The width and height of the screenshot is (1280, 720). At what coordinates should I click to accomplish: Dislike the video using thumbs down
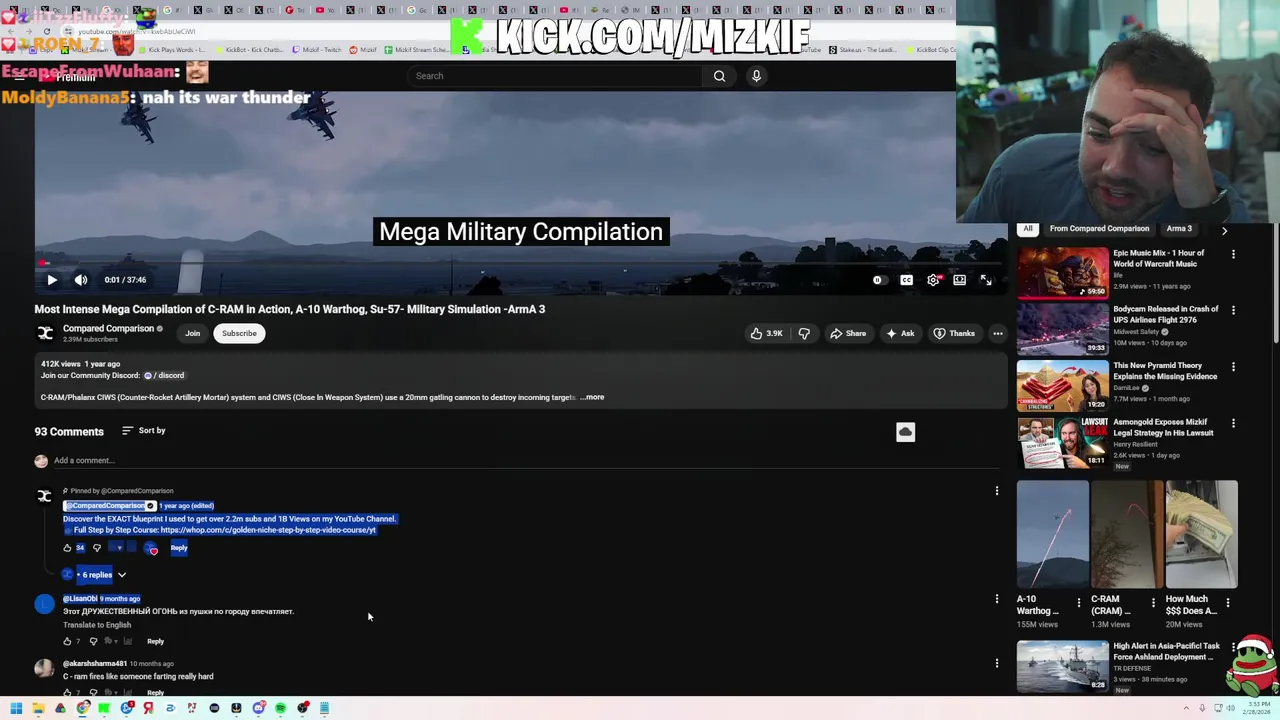tap(804, 333)
